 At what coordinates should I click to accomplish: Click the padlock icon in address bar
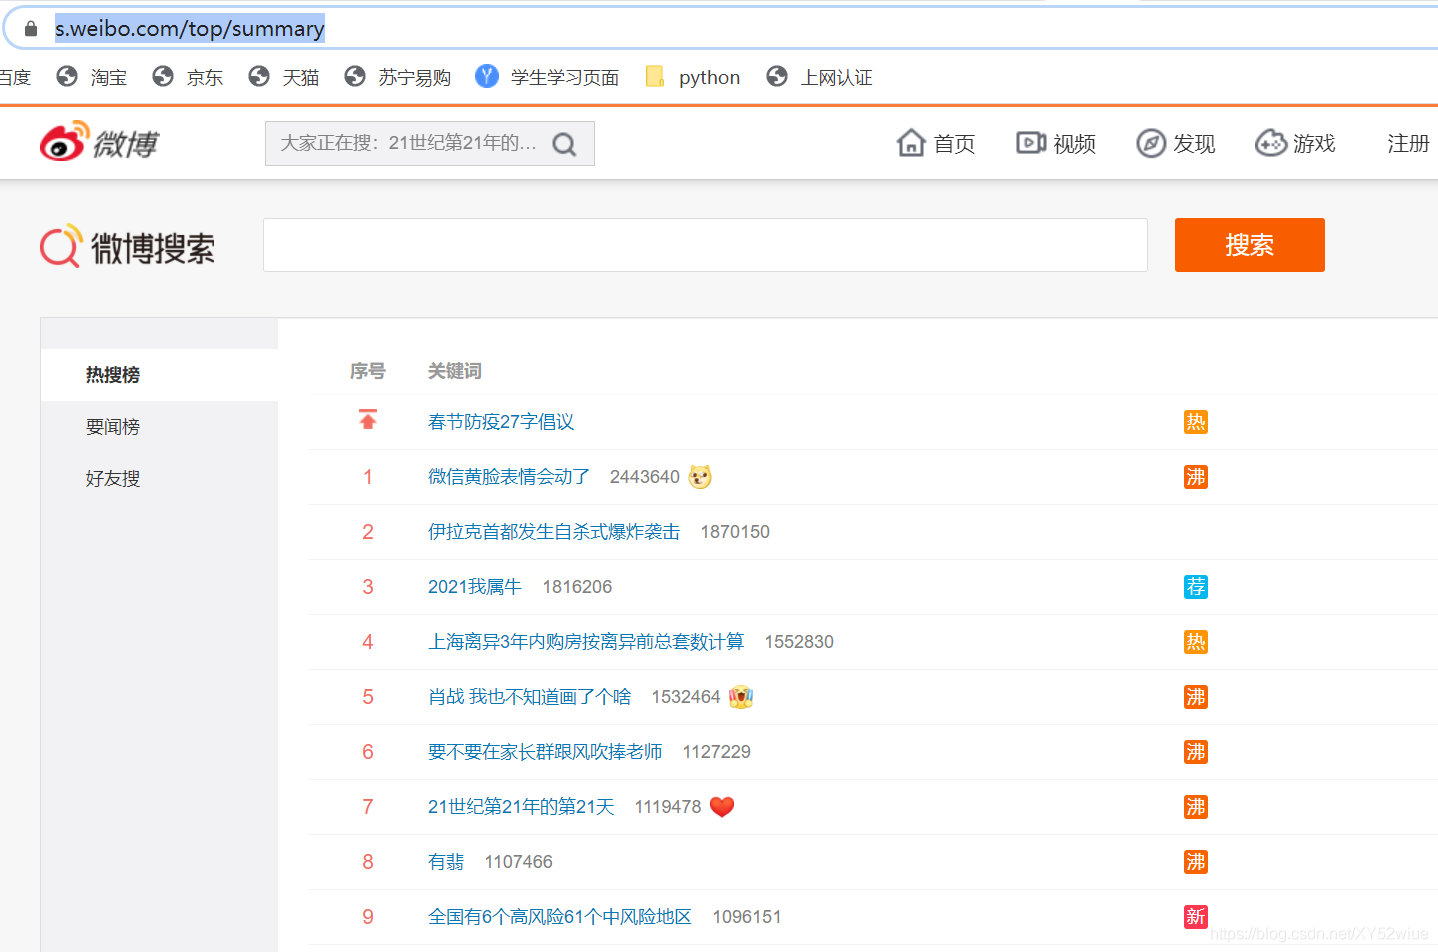31,28
